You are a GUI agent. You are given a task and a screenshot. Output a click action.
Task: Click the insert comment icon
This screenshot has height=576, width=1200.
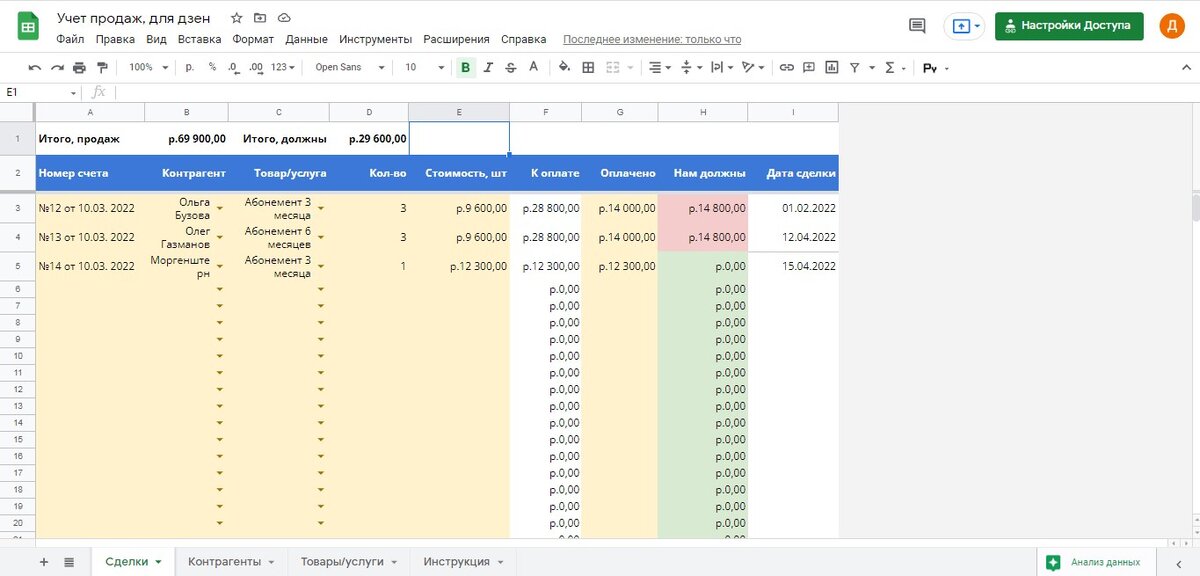click(x=810, y=67)
